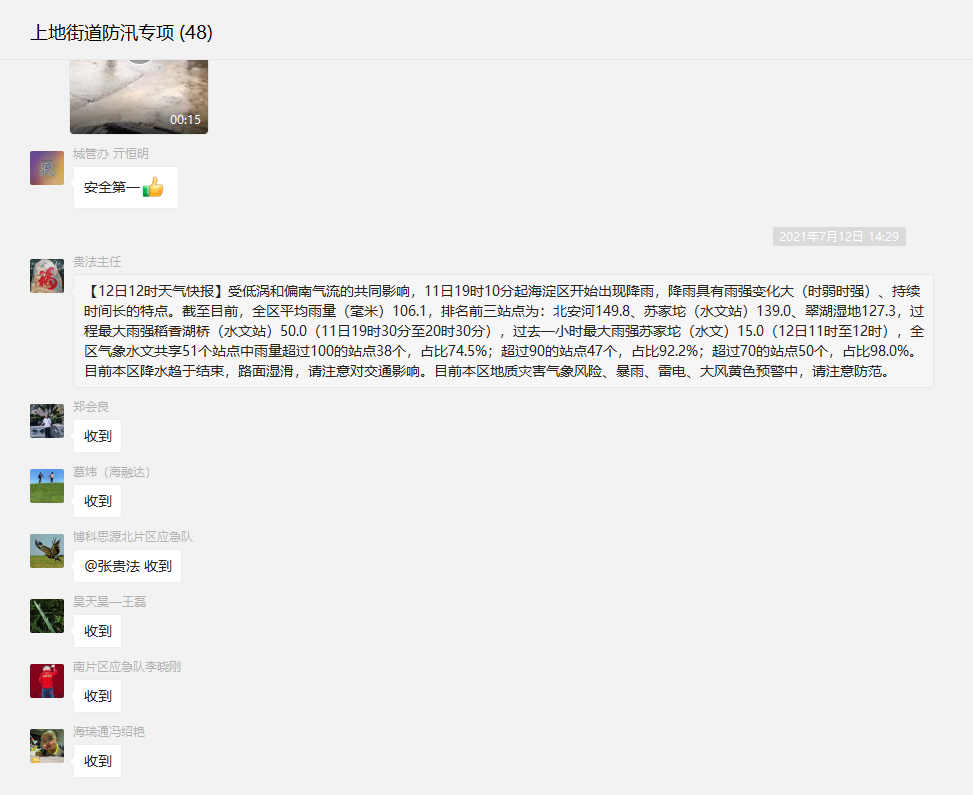
Task: Click 昊天昊—王磊's 收到 reply bubble
Action: tap(98, 631)
